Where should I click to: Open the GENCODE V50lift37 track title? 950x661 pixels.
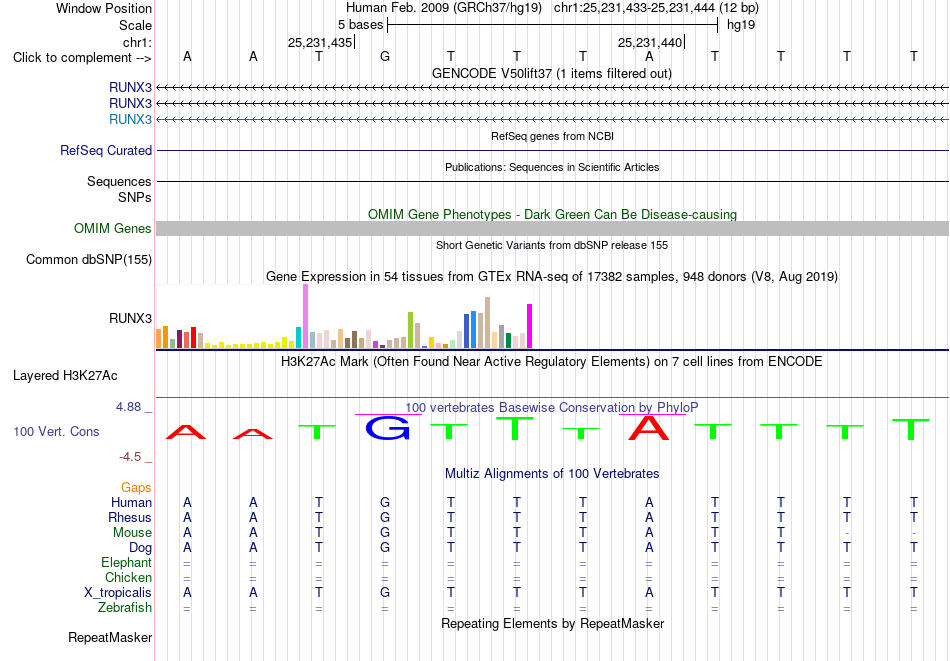coord(552,73)
